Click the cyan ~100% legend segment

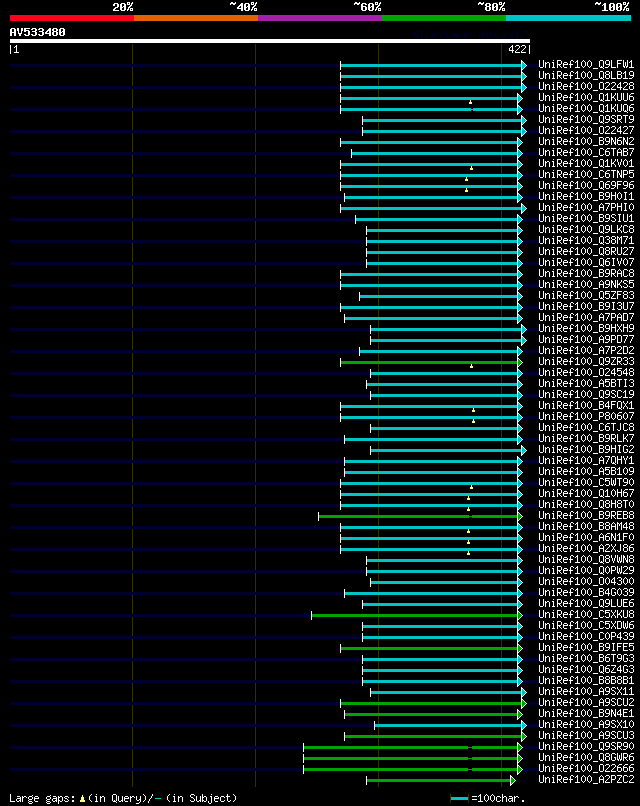point(569,18)
